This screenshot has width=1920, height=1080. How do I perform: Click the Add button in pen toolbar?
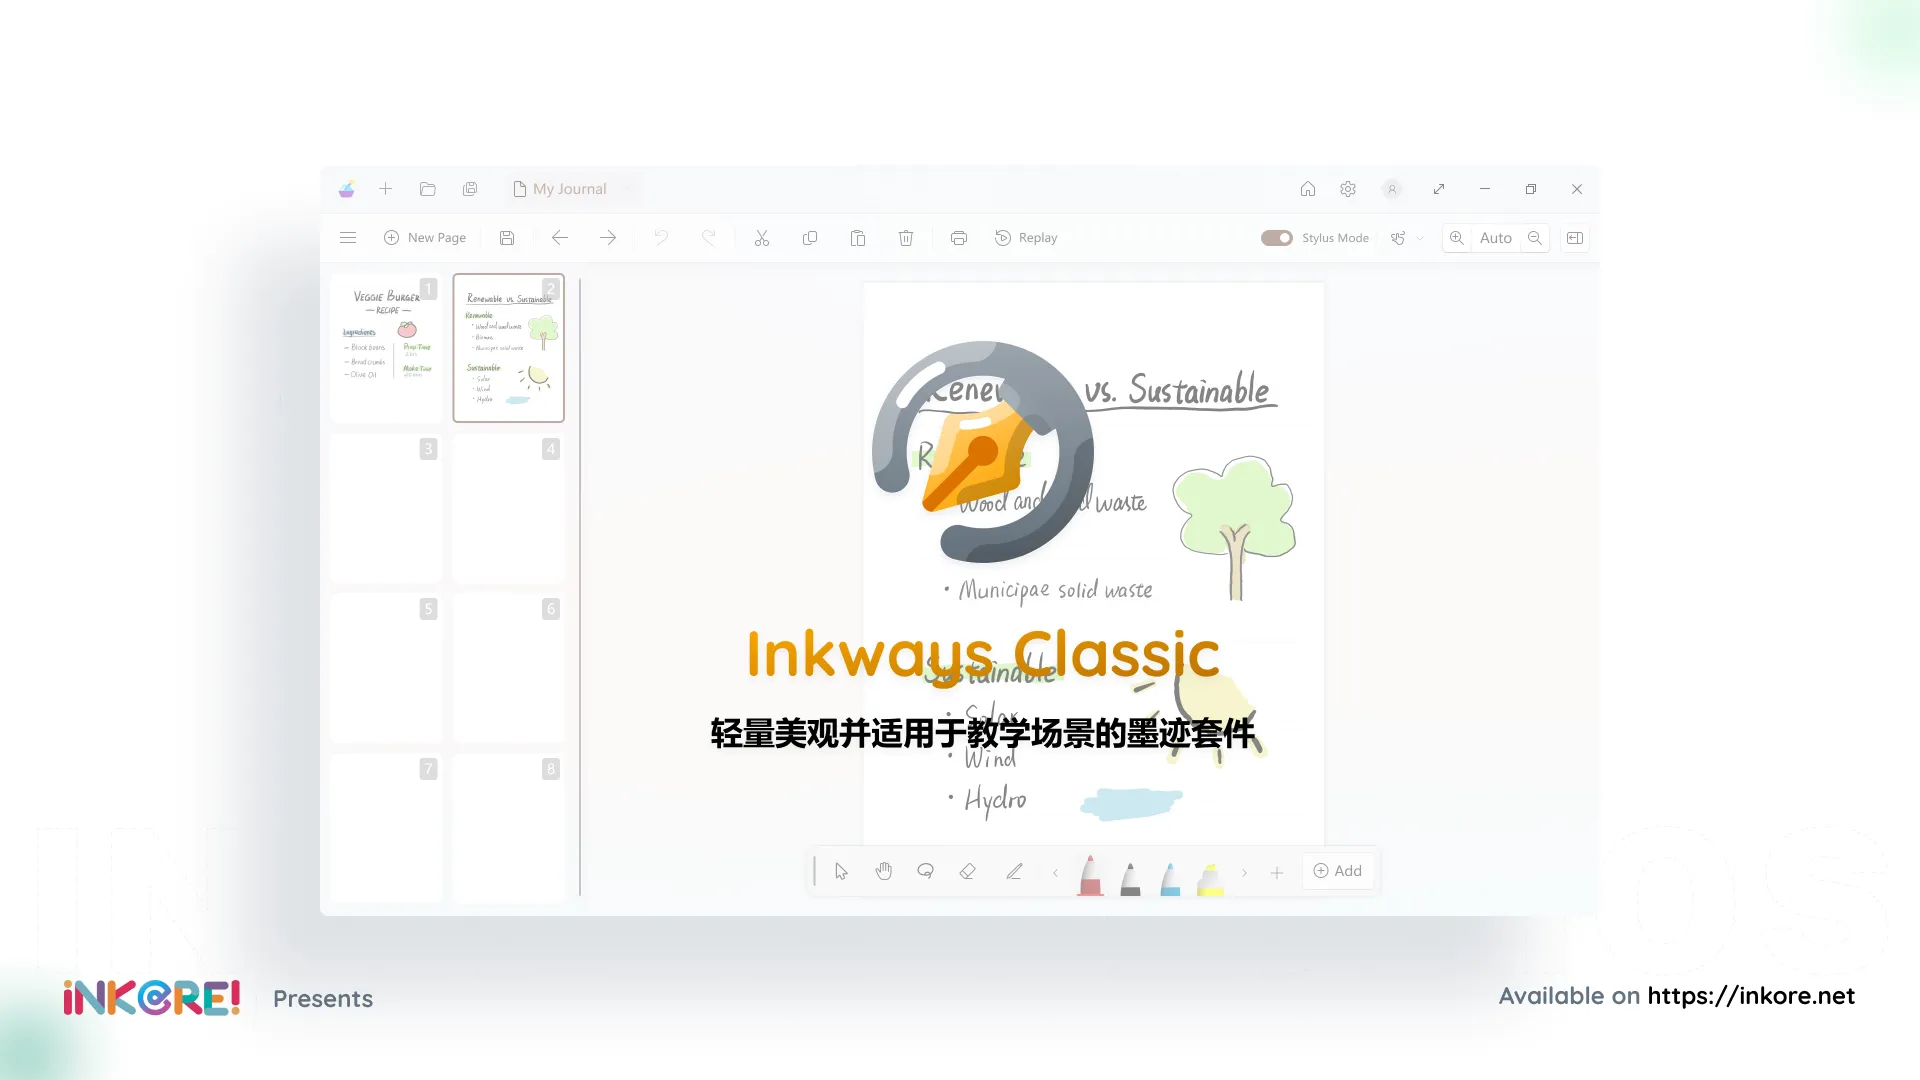point(1337,871)
